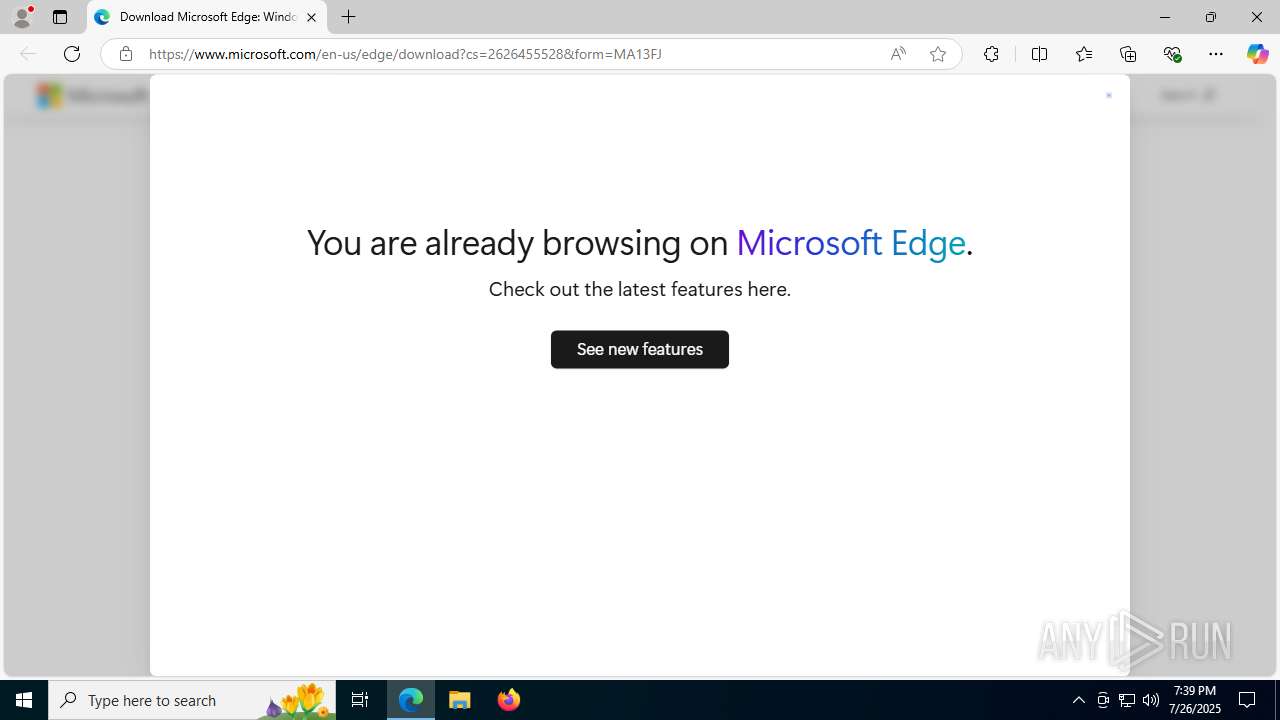Open the tab actions menu icon
This screenshot has height=720, width=1280.
(x=60, y=17)
